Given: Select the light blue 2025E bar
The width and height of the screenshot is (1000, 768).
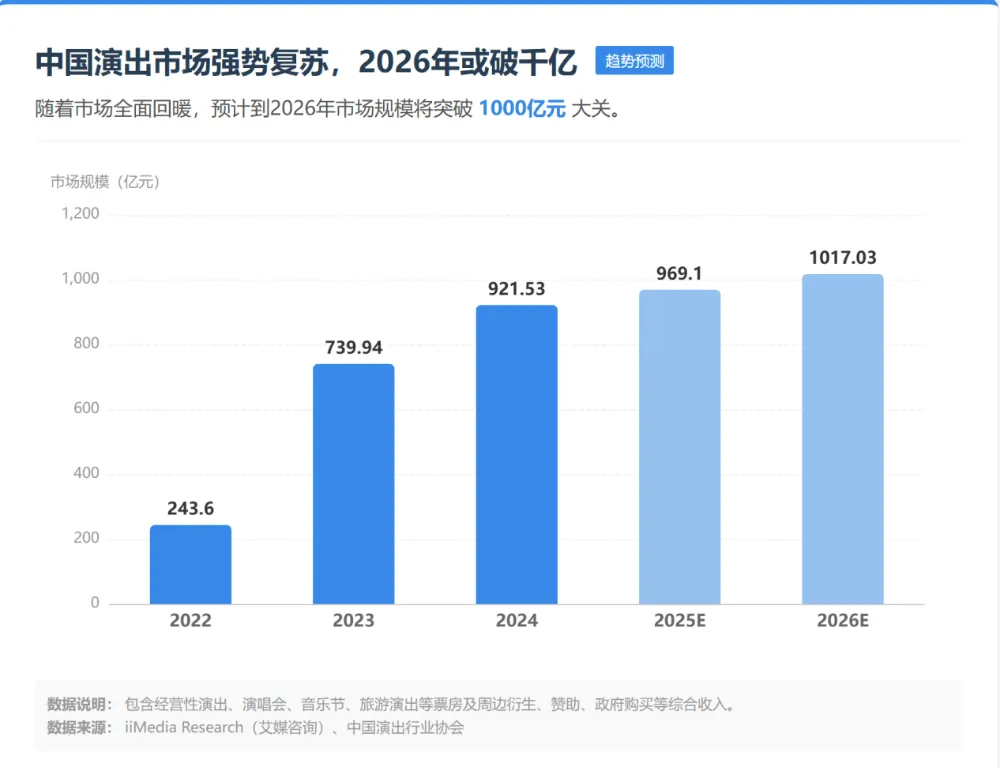Looking at the screenshot, I should 680,447.
